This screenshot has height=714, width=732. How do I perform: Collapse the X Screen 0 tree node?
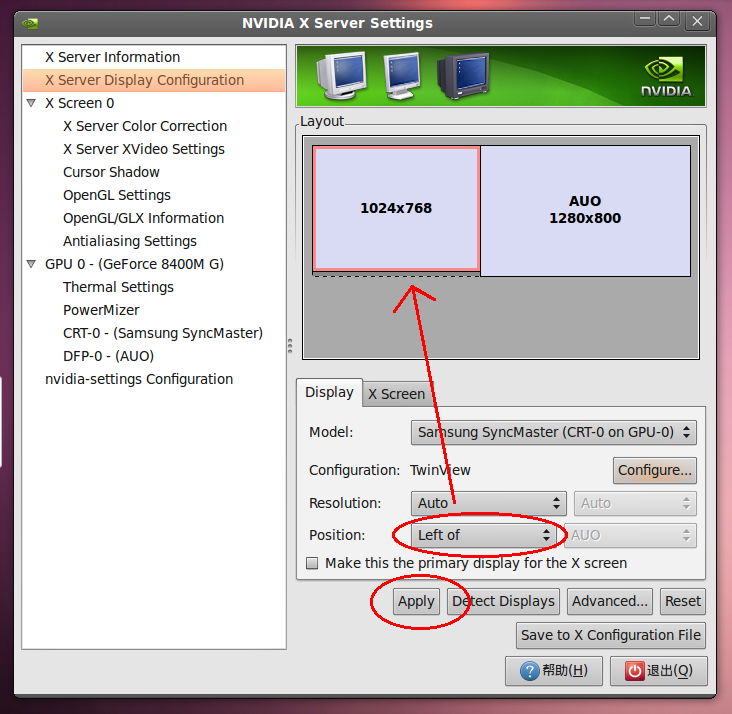click(x=31, y=103)
